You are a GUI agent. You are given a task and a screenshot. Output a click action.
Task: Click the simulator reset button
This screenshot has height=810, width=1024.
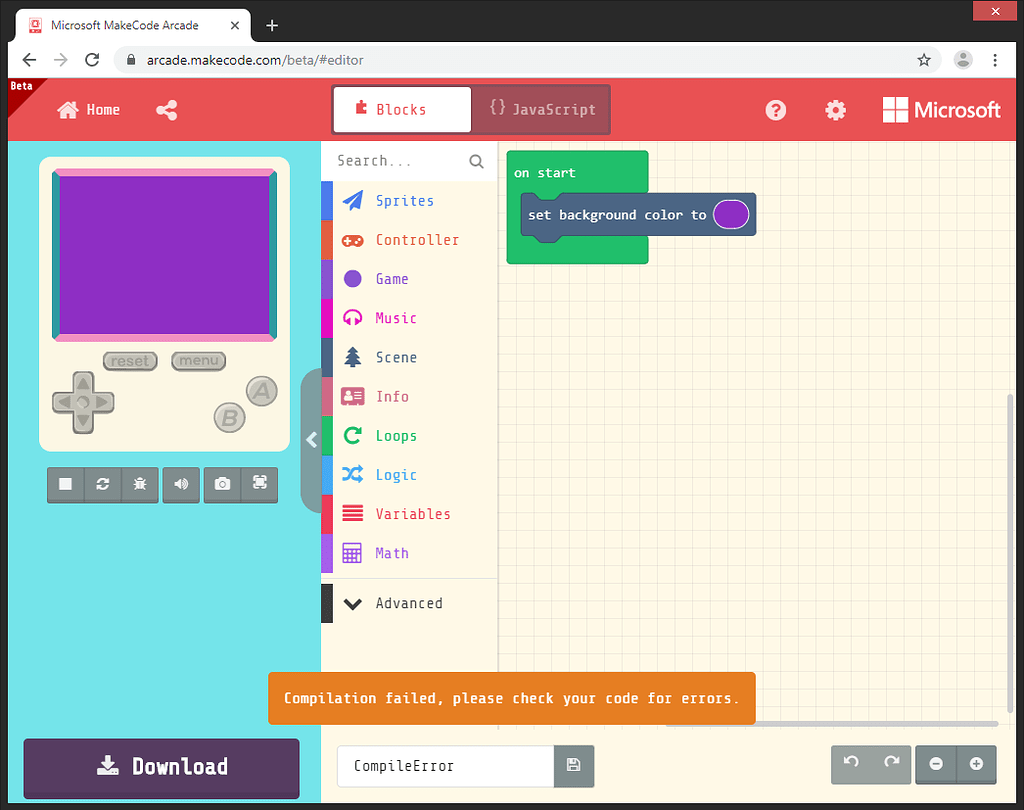(x=130, y=361)
